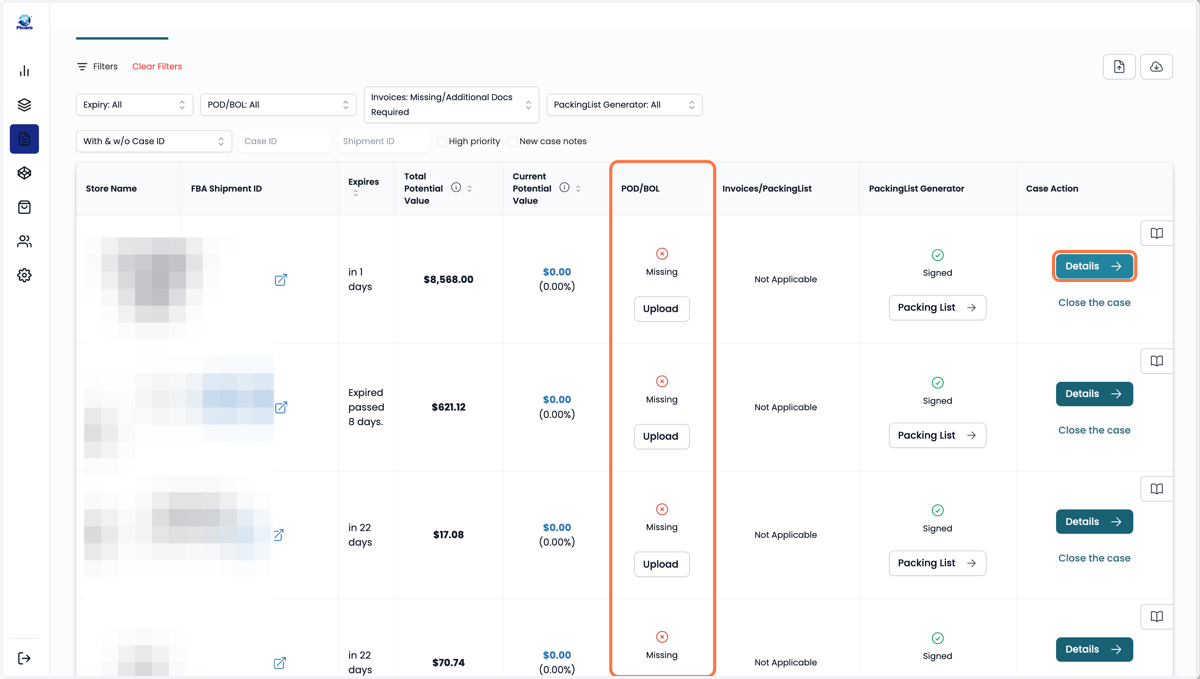Open the book notes icon for $70.74 row
This screenshot has height=679, width=1200.
[1157, 617]
